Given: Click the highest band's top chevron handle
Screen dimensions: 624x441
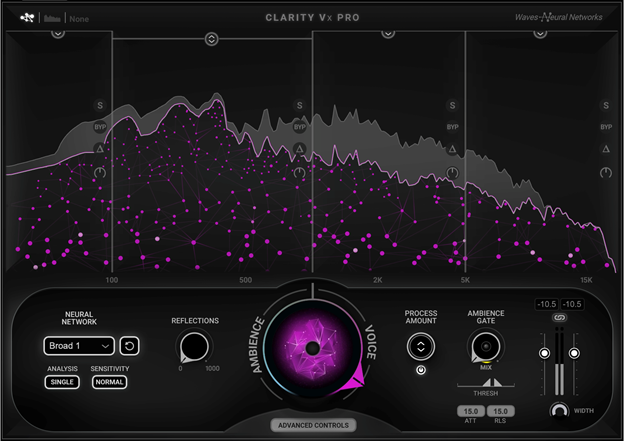Looking at the screenshot, I should (x=540, y=33).
